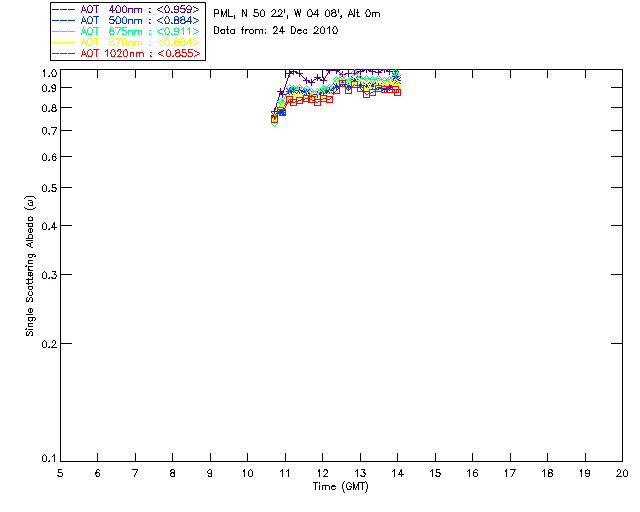
Task: Click the x-axis label 8
Action: [173, 473]
